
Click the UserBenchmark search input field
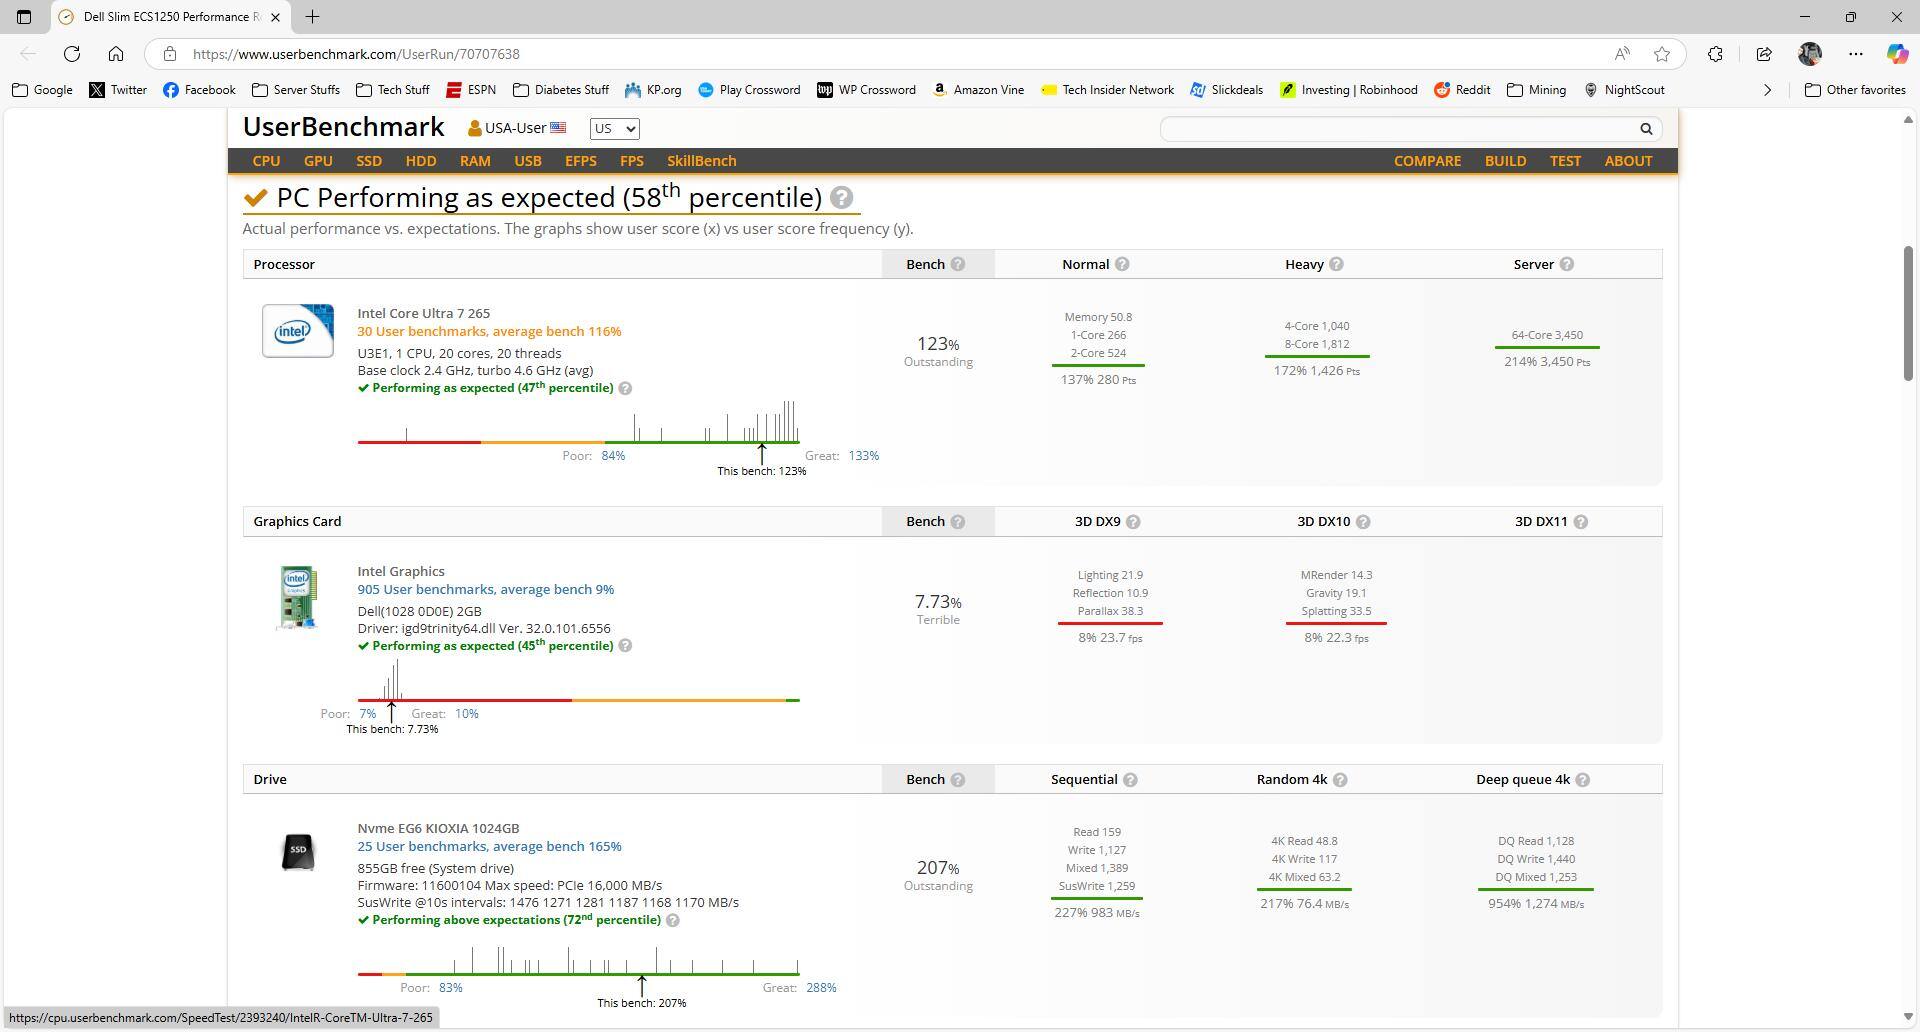1397,129
